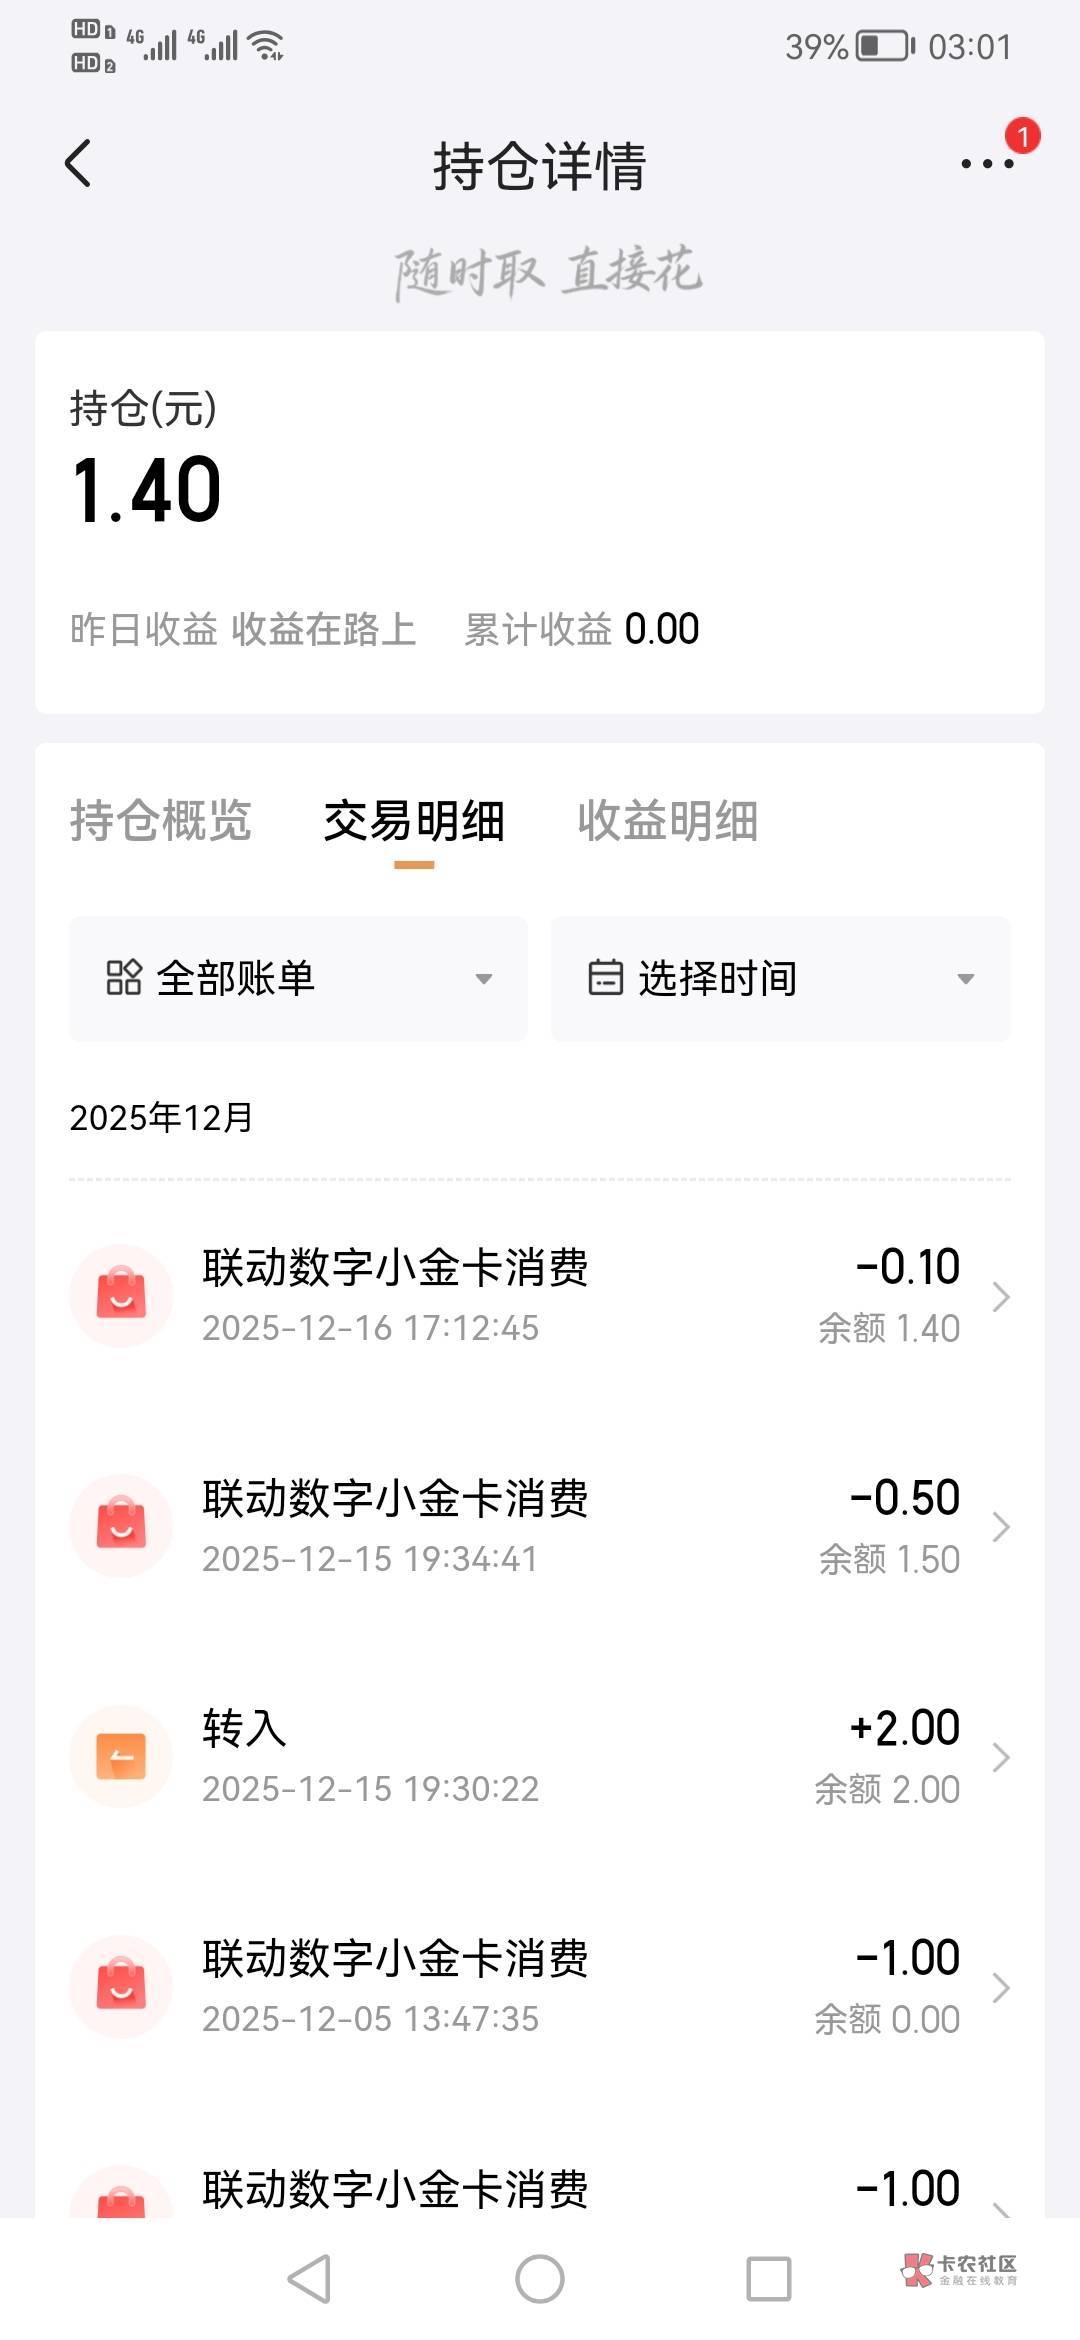Tap shopping bag icon for -0.50 transaction
Image resolution: width=1080 pixels, height=2340 pixels.
121,1525
